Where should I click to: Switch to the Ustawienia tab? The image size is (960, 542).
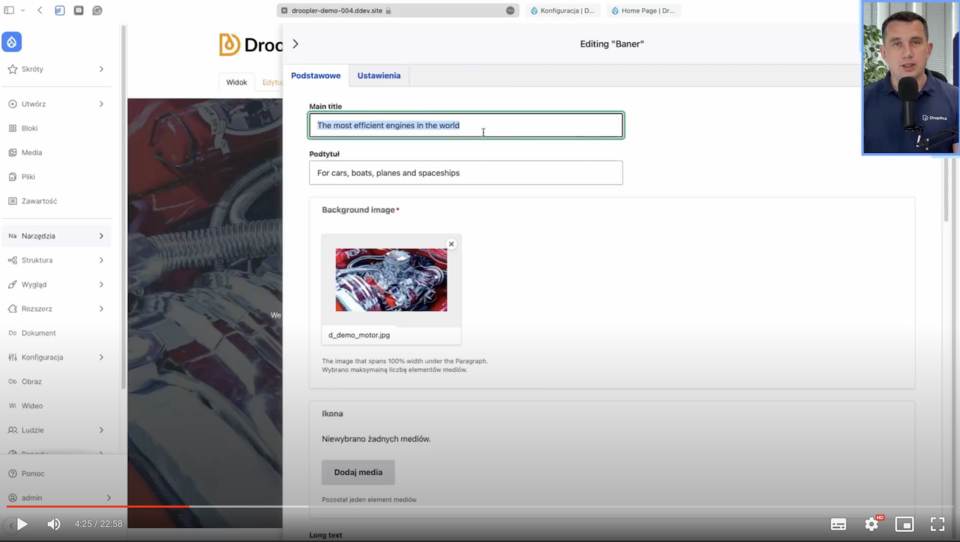[x=379, y=75]
